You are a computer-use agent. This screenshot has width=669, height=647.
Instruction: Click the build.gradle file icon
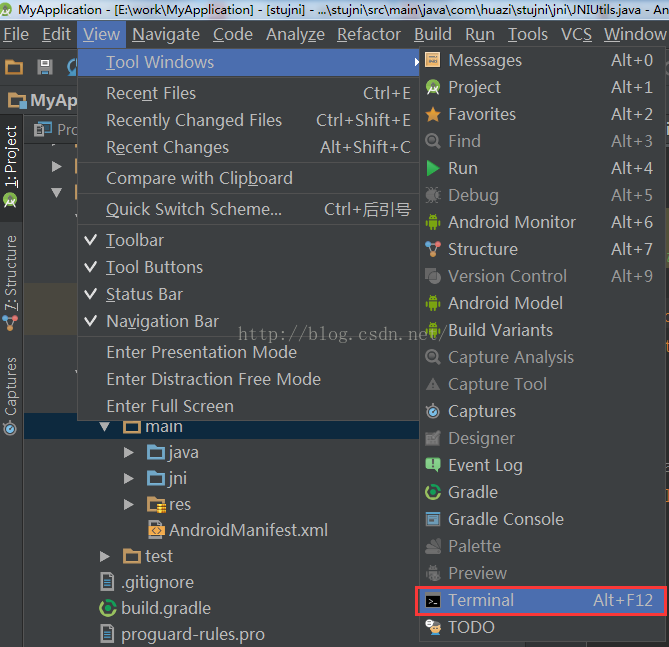108,608
